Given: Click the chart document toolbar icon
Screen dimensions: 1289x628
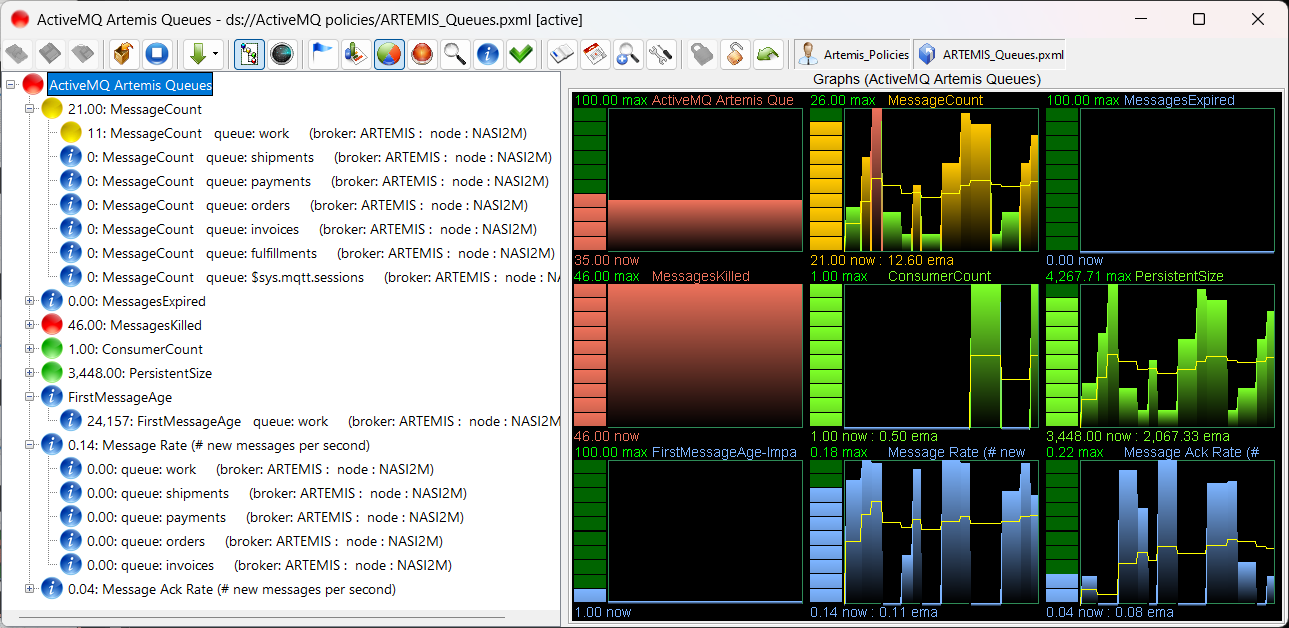Looking at the screenshot, I should click(x=356, y=54).
